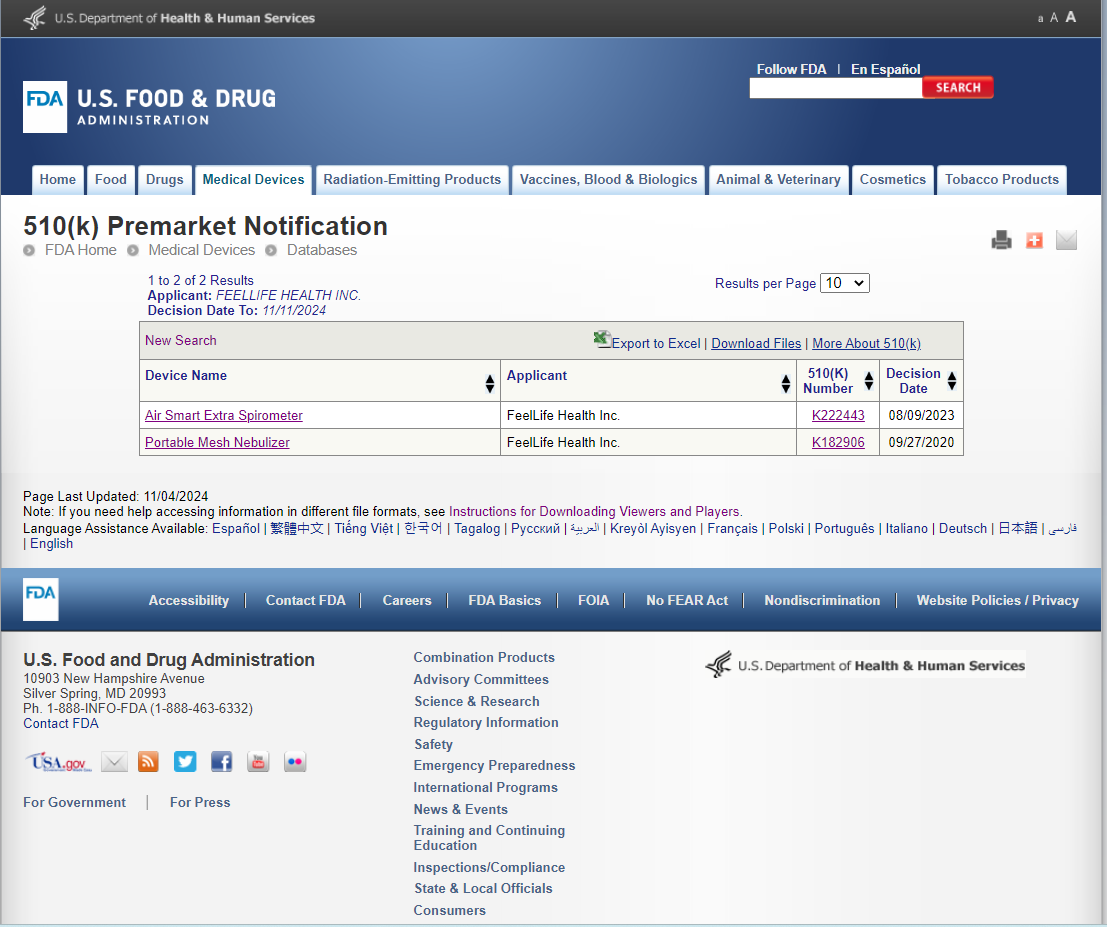Screen dimensions: 1107x927
Task: Click the Export to Excel link
Action: [655, 343]
